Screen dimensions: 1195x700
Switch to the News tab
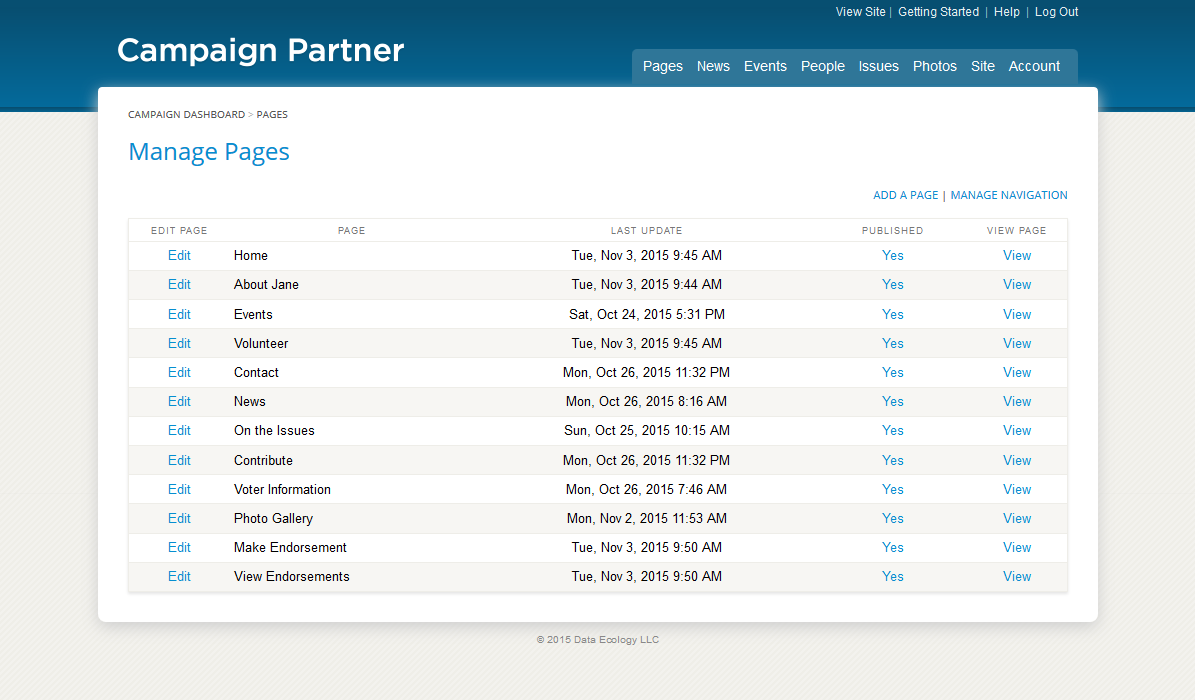click(x=713, y=66)
